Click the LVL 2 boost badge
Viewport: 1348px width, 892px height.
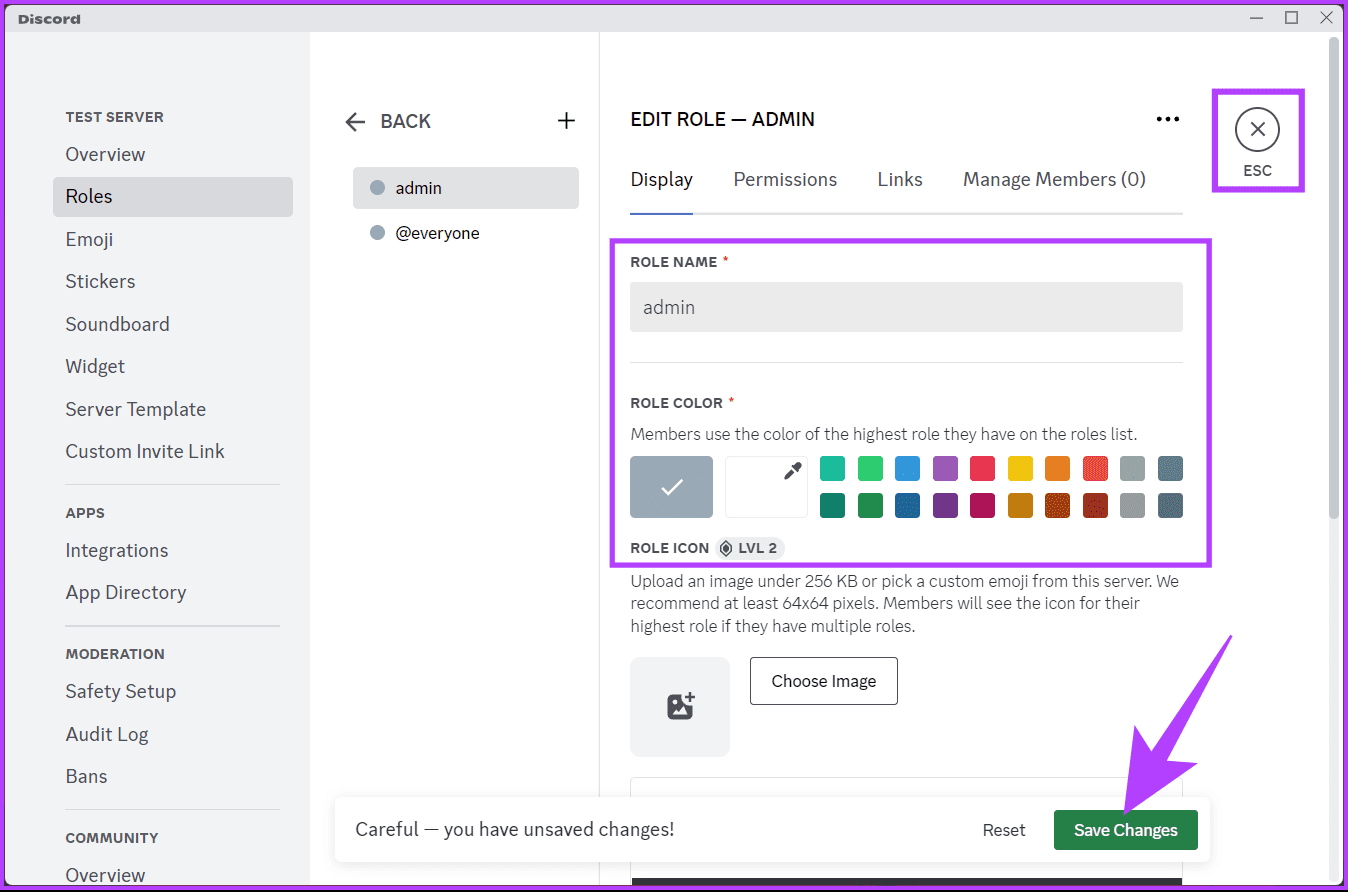pos(751,548)
